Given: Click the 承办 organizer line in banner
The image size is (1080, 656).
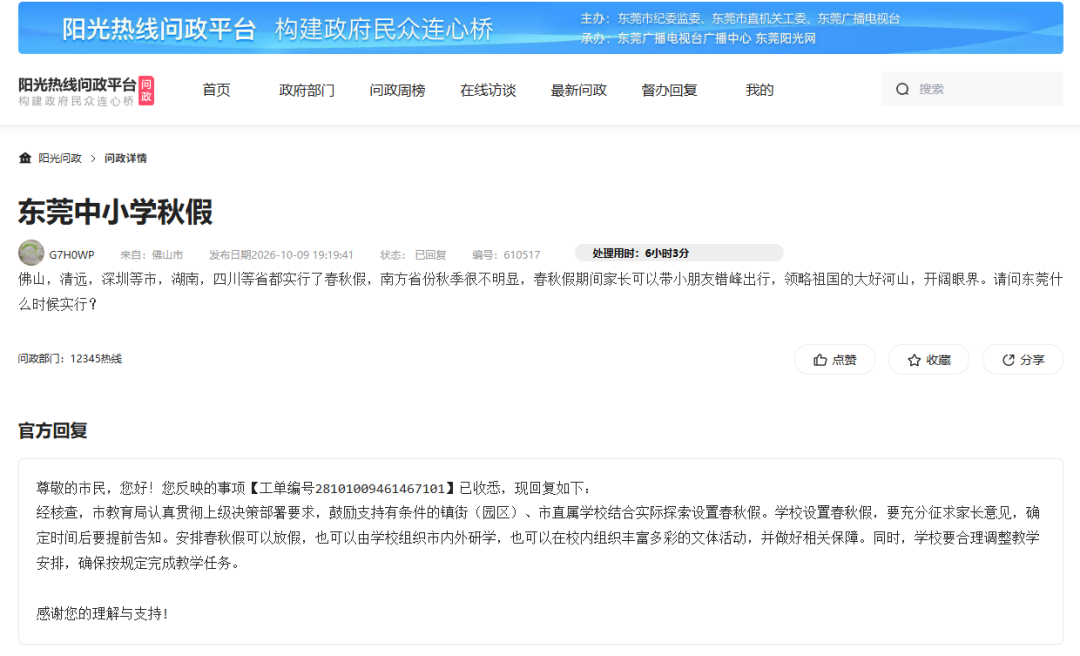Looking at the screenshot, I should pos(698,38).
